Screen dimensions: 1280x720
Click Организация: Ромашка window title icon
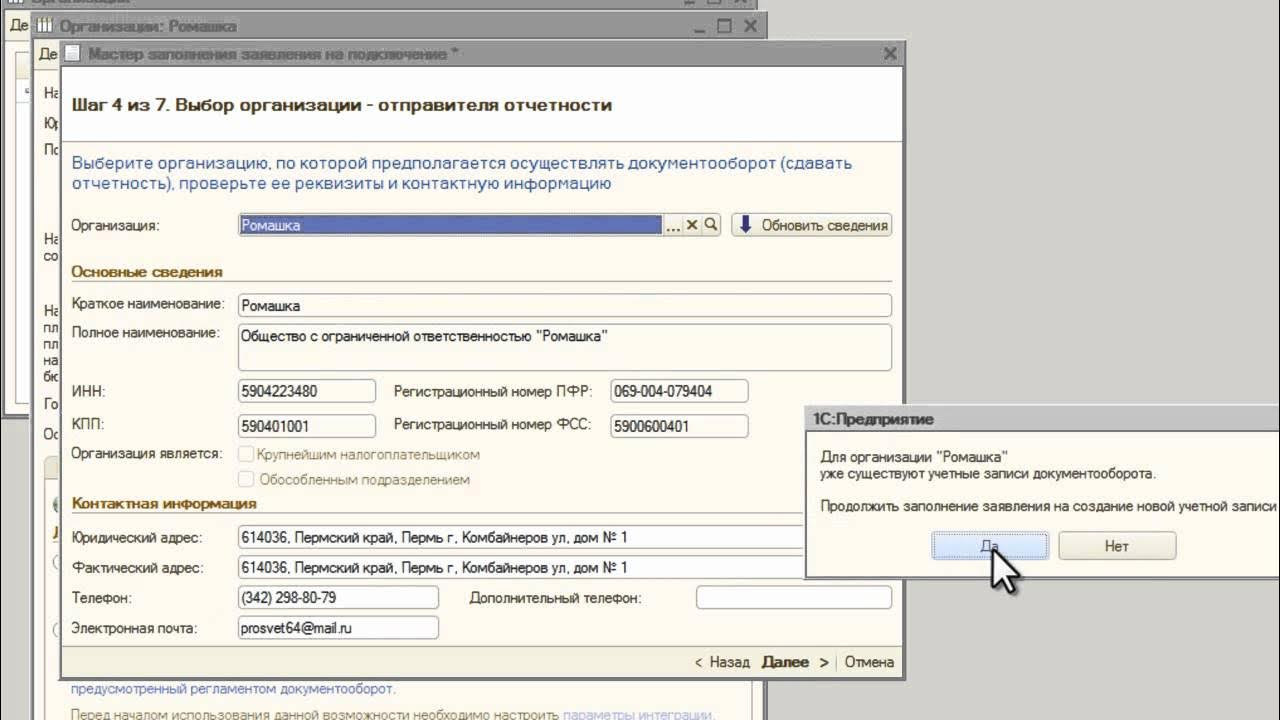43,26
